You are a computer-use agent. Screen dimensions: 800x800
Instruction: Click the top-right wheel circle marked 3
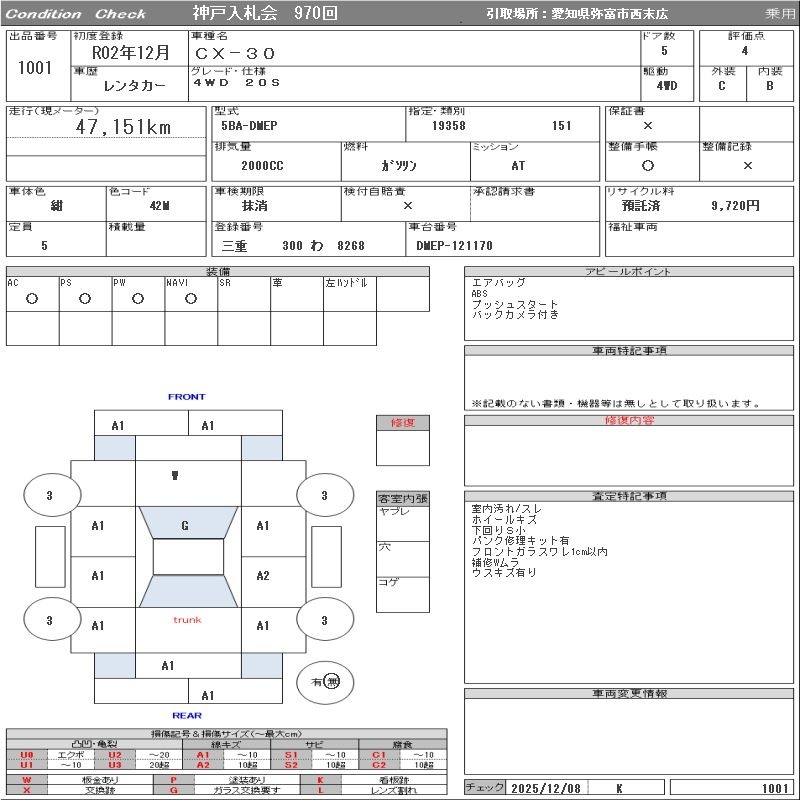point(323,495)
